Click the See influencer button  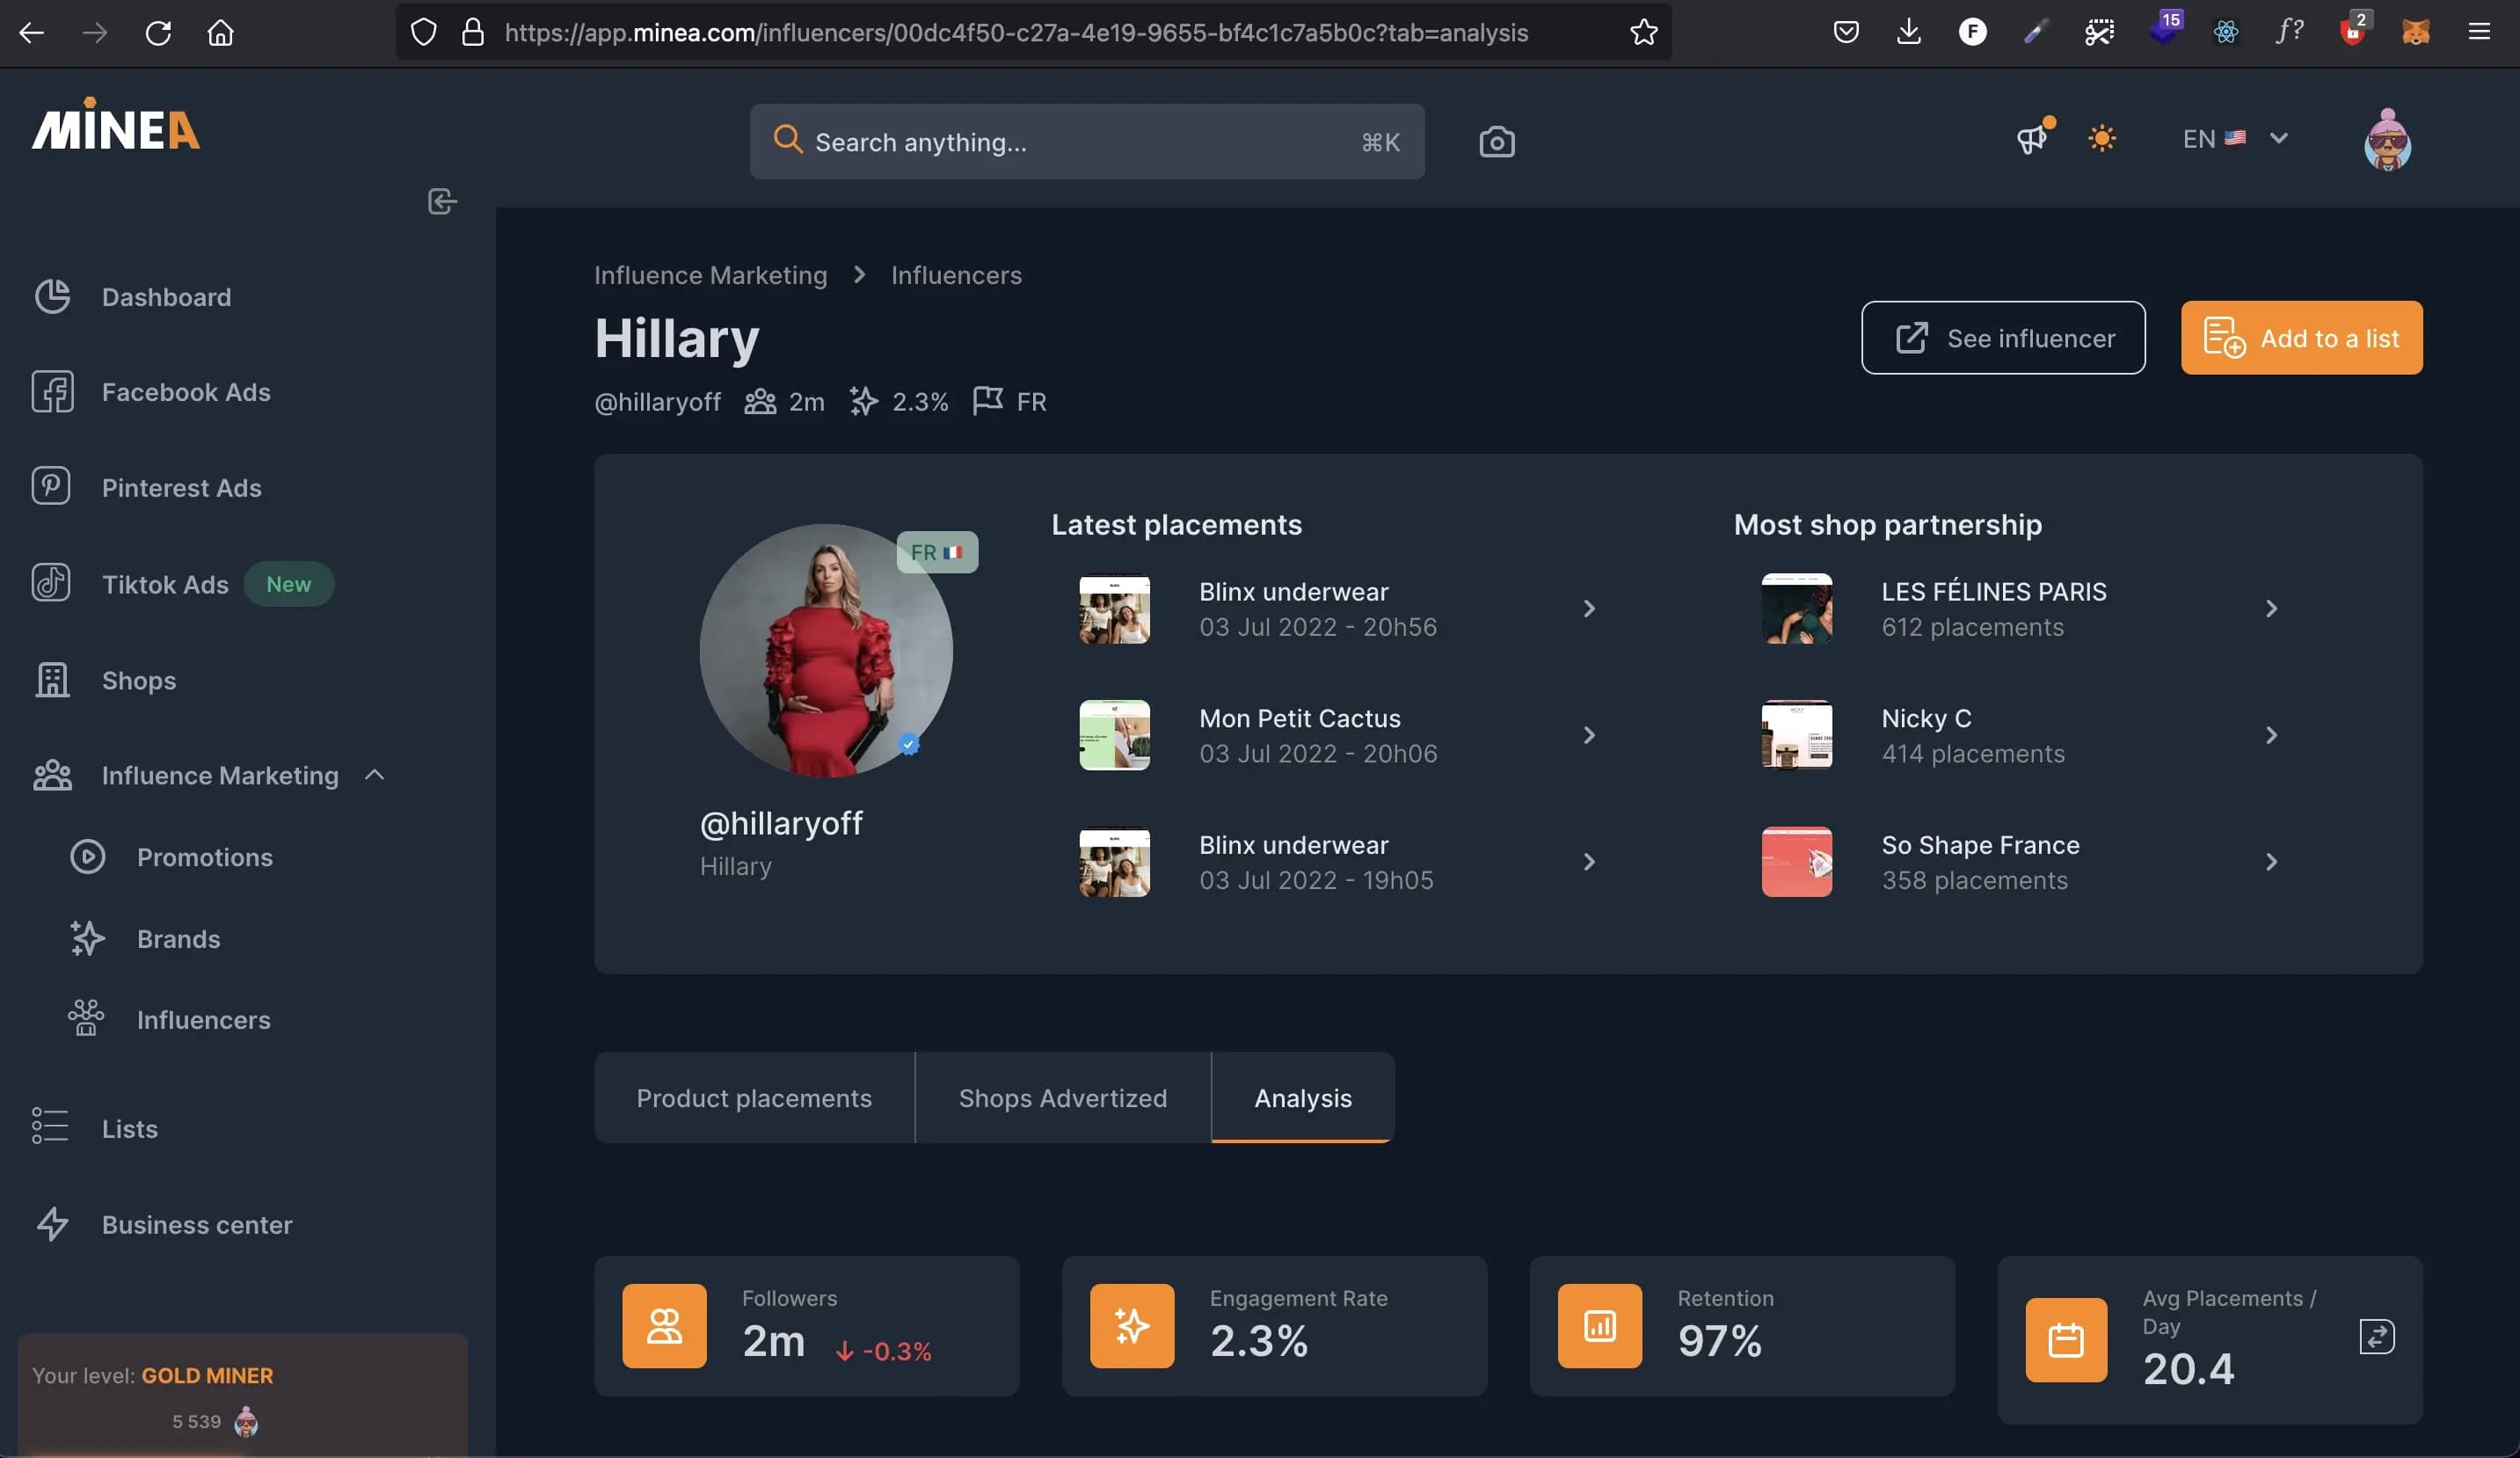pos(2003,338)
